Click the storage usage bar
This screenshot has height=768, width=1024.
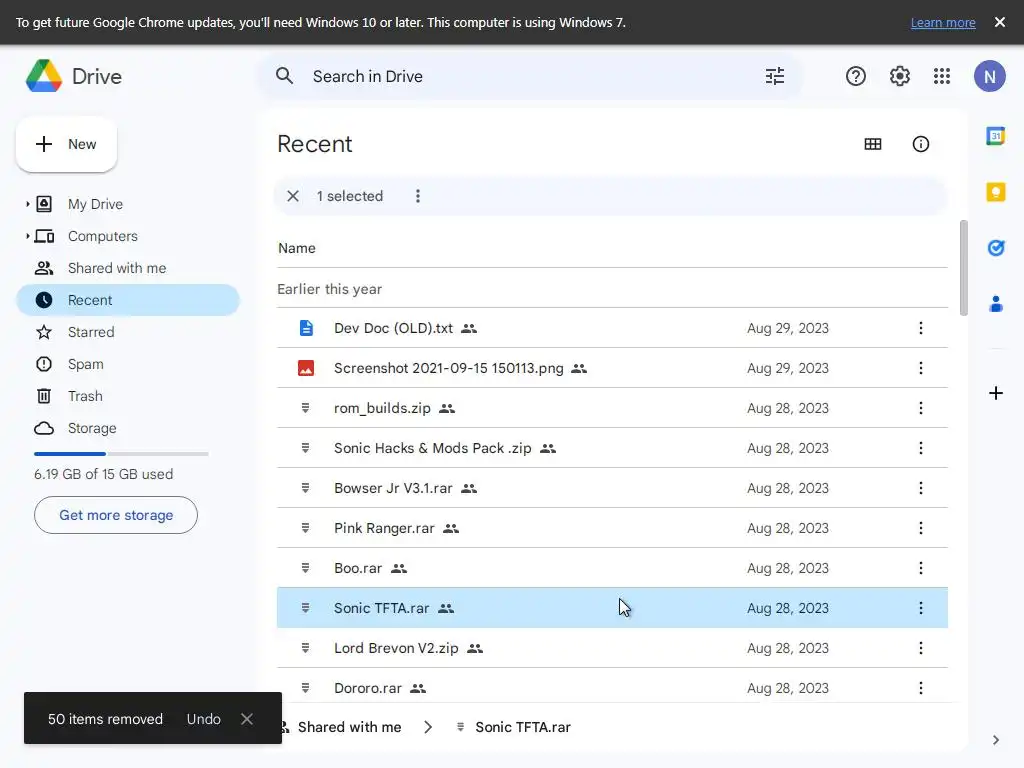[x=121, y=454]
